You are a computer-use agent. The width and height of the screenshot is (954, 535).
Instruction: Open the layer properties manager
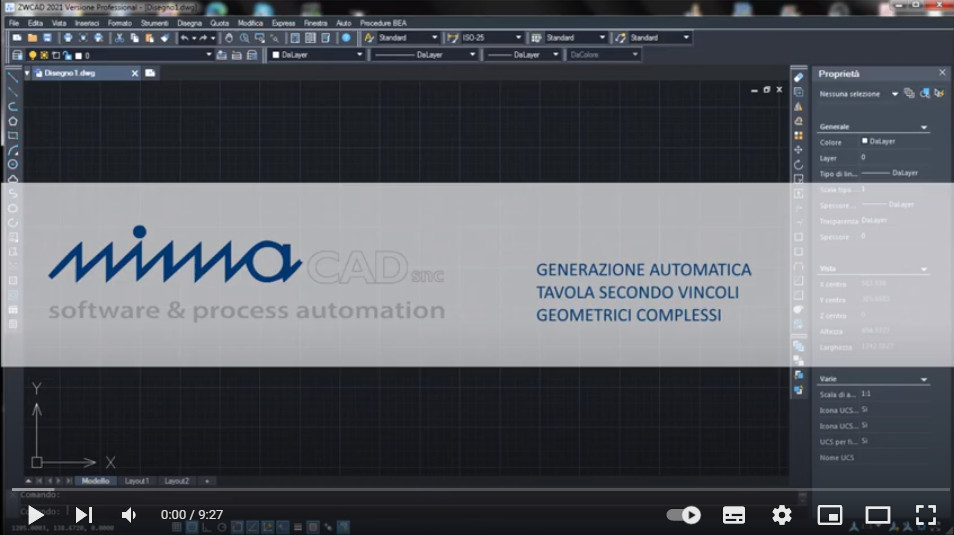(x=17, y=55)
